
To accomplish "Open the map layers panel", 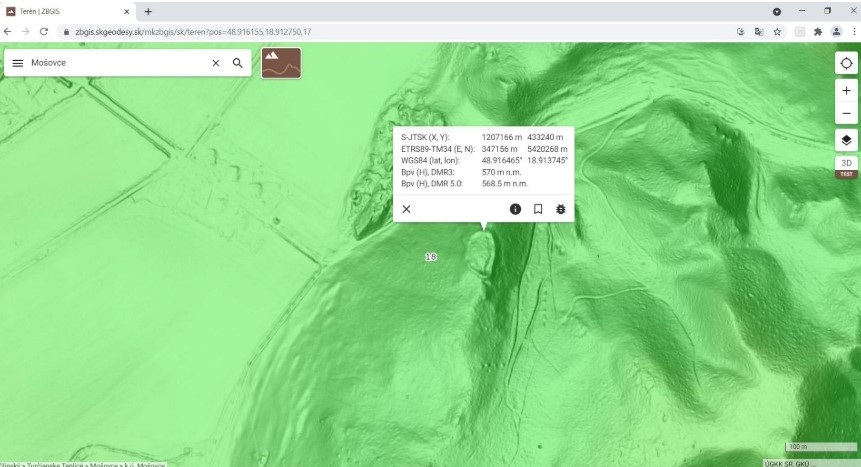I will click(x=846, y=140).
